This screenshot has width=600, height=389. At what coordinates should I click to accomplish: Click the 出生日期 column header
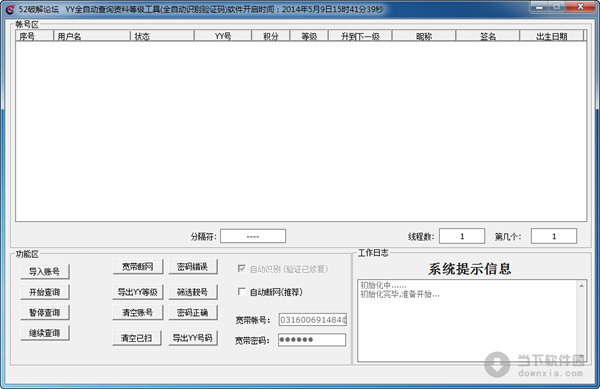[551, 36]
